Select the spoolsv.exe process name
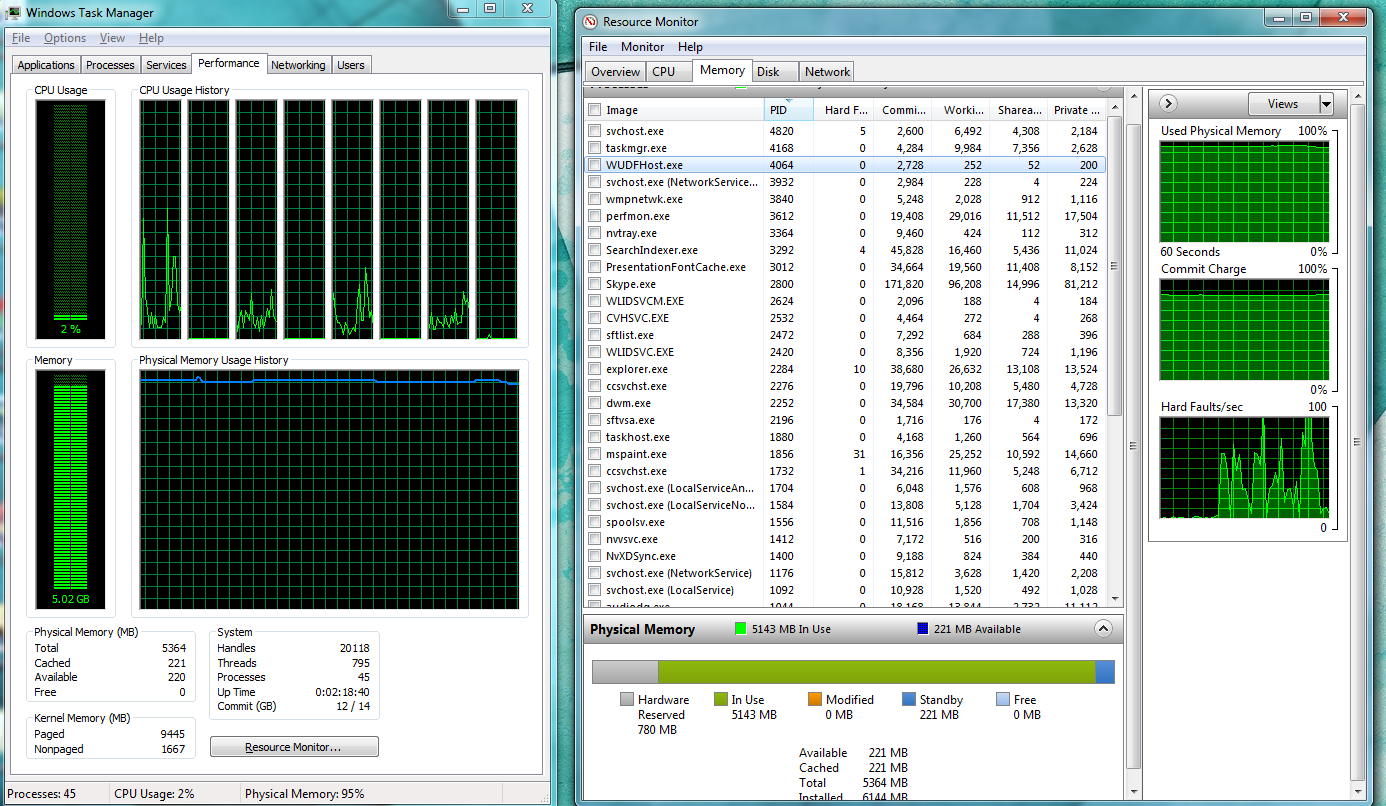Screen dimensions: 1386x806 point(635,522)
